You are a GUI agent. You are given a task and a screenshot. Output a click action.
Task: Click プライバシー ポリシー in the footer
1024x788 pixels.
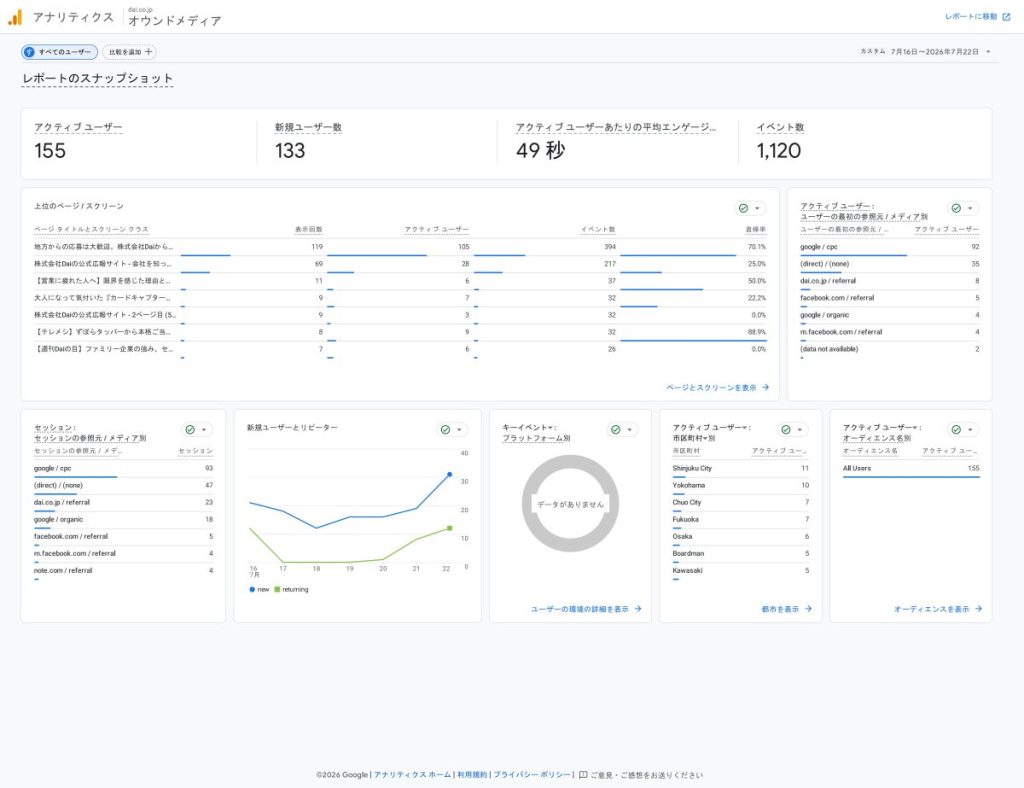pyautogui.click(x=532, y=775)
